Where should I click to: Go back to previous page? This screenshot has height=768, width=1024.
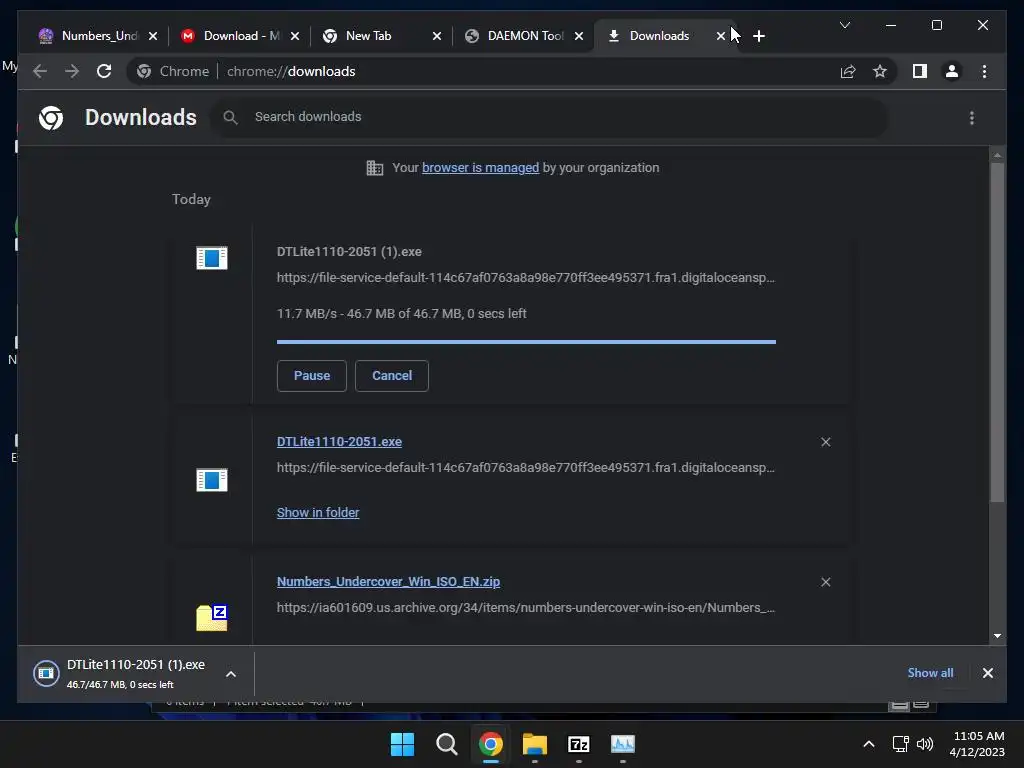[x=40, y=71]
